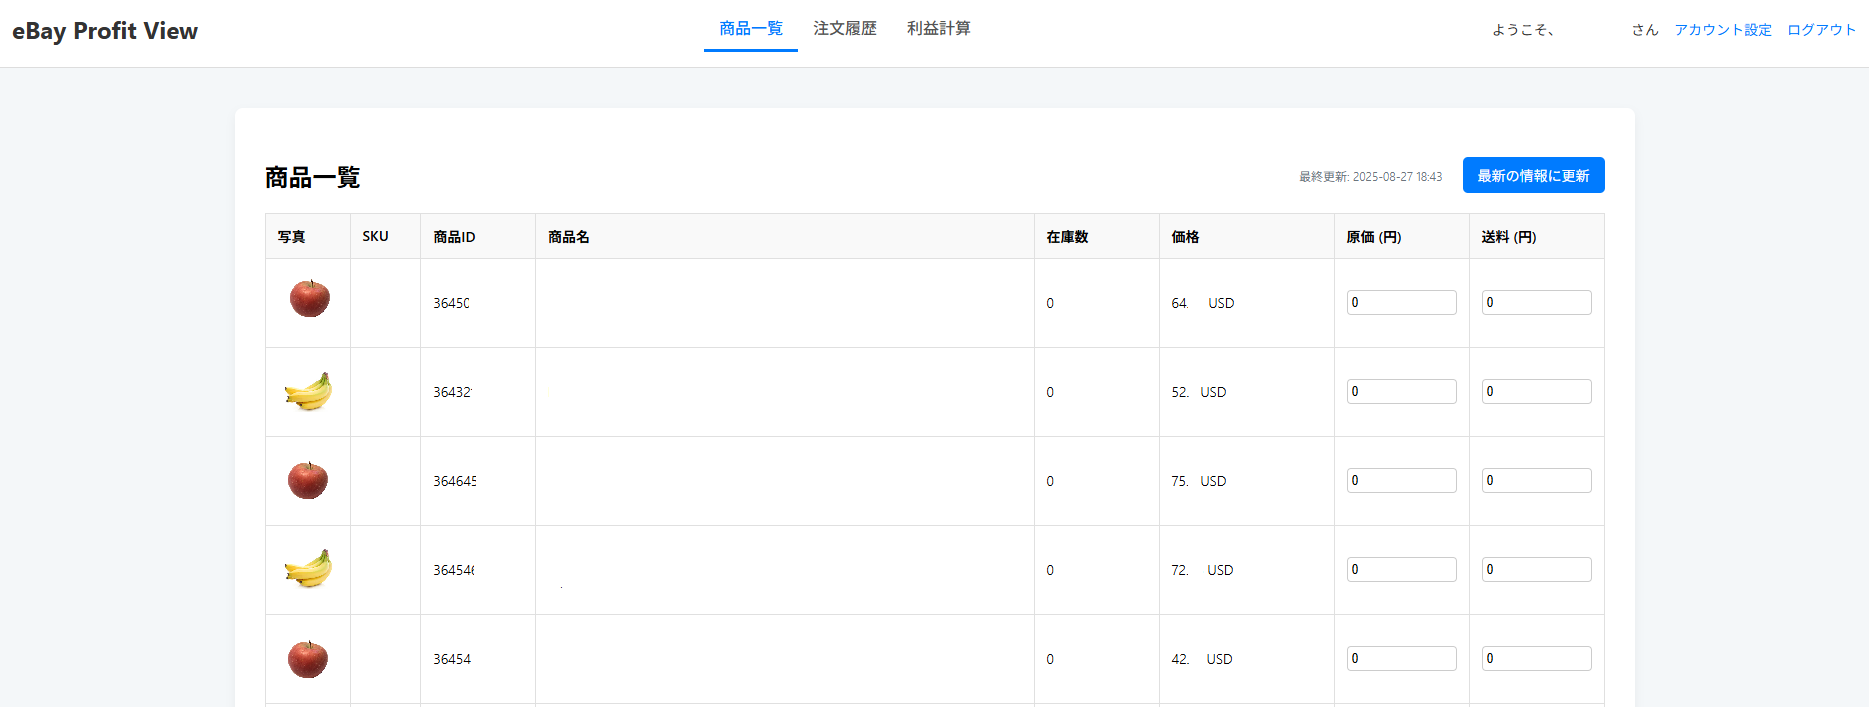
Task: Open アカウント設定 link
Action: [x=1722, y=30]
